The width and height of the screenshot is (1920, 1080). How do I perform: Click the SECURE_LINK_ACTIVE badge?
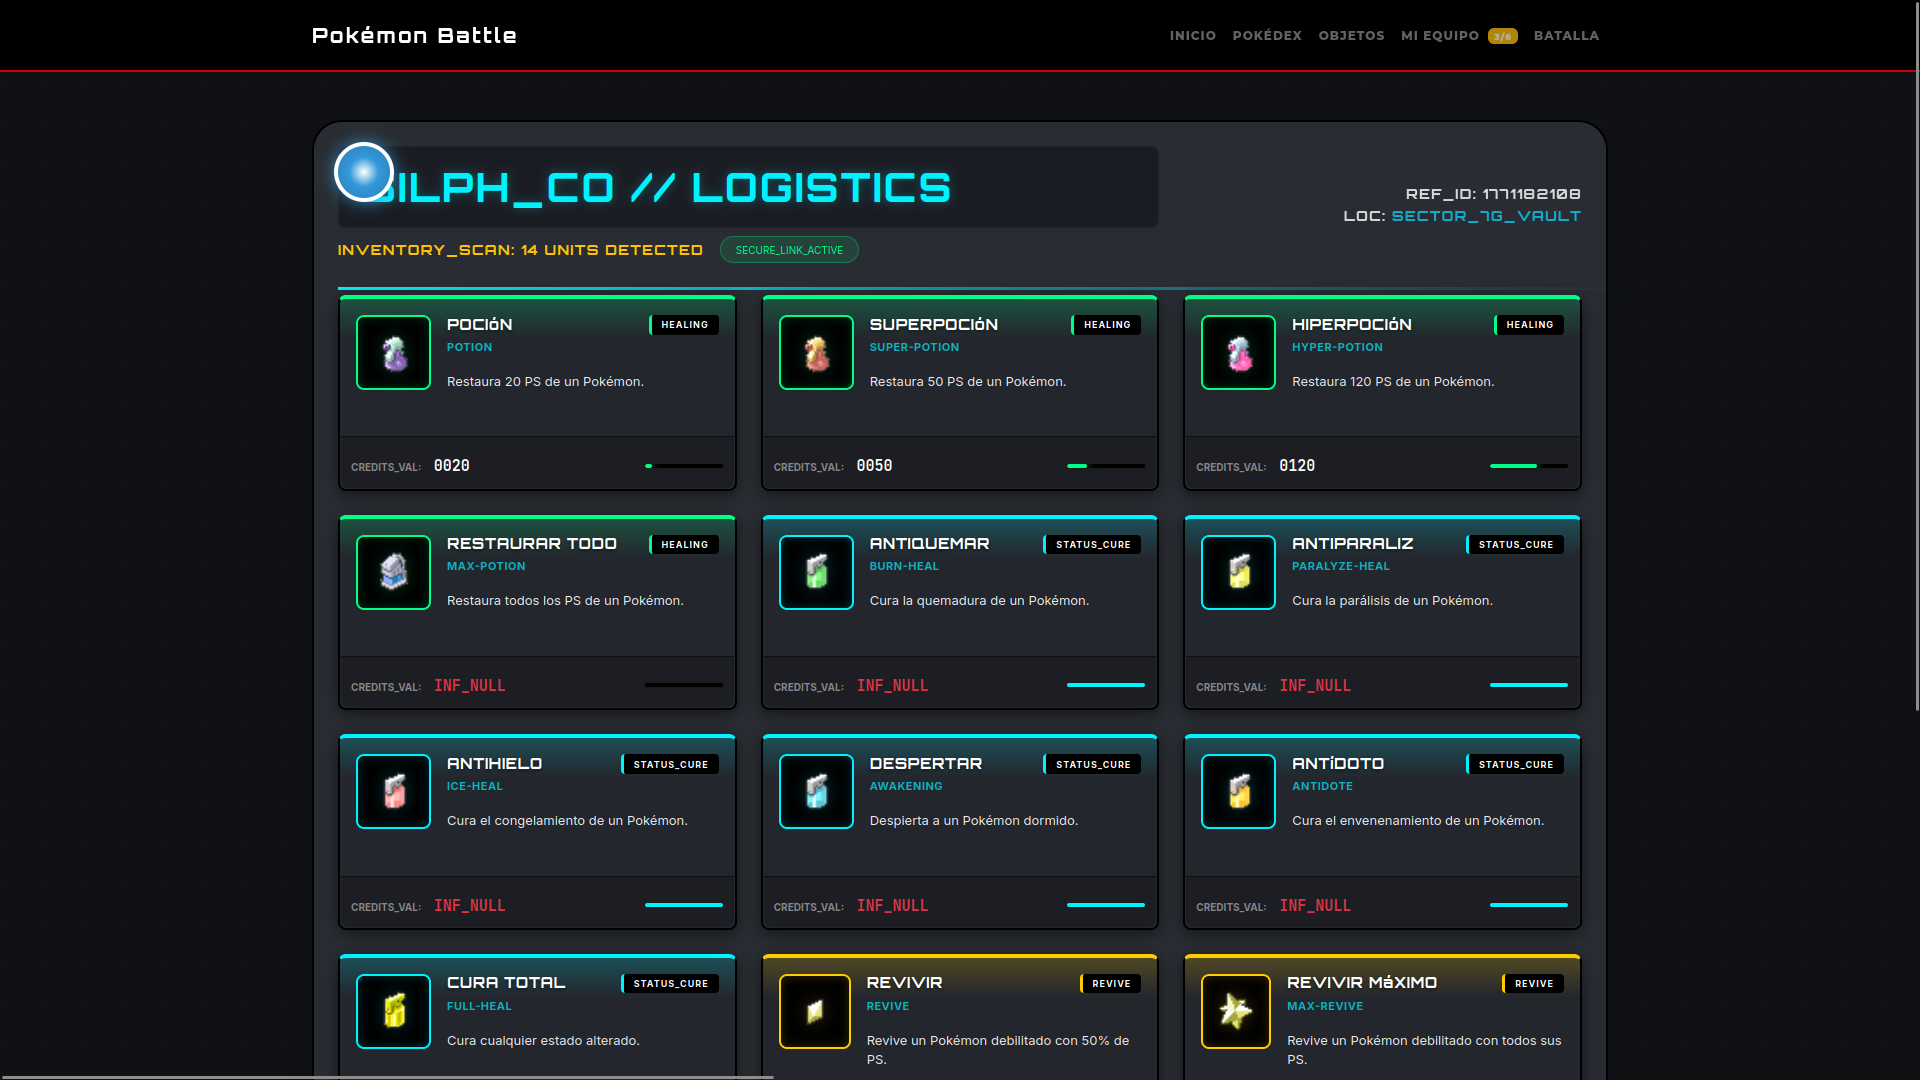(x=789, y=250)
